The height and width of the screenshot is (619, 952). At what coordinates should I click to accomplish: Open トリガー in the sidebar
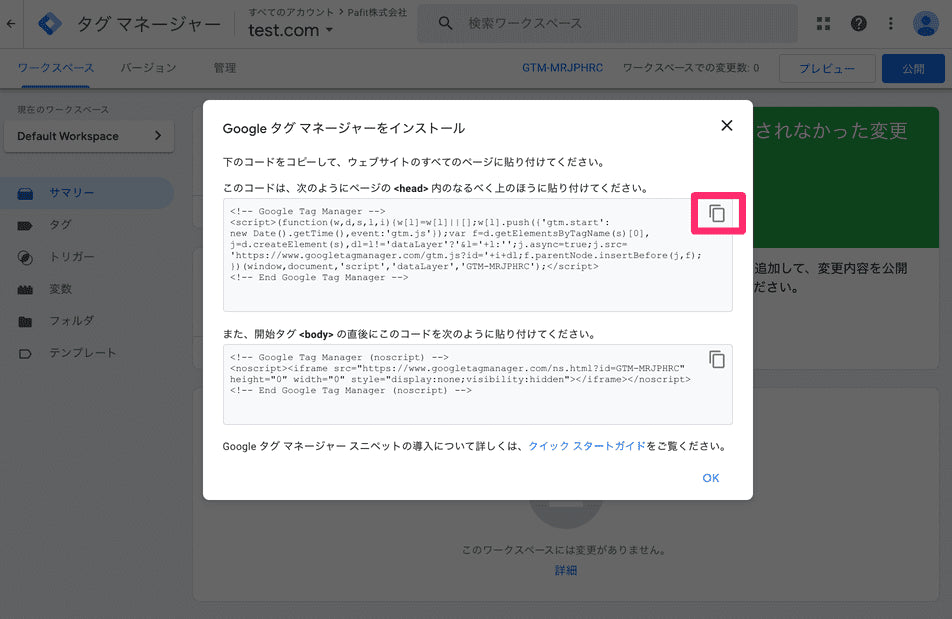coord(72,257)
